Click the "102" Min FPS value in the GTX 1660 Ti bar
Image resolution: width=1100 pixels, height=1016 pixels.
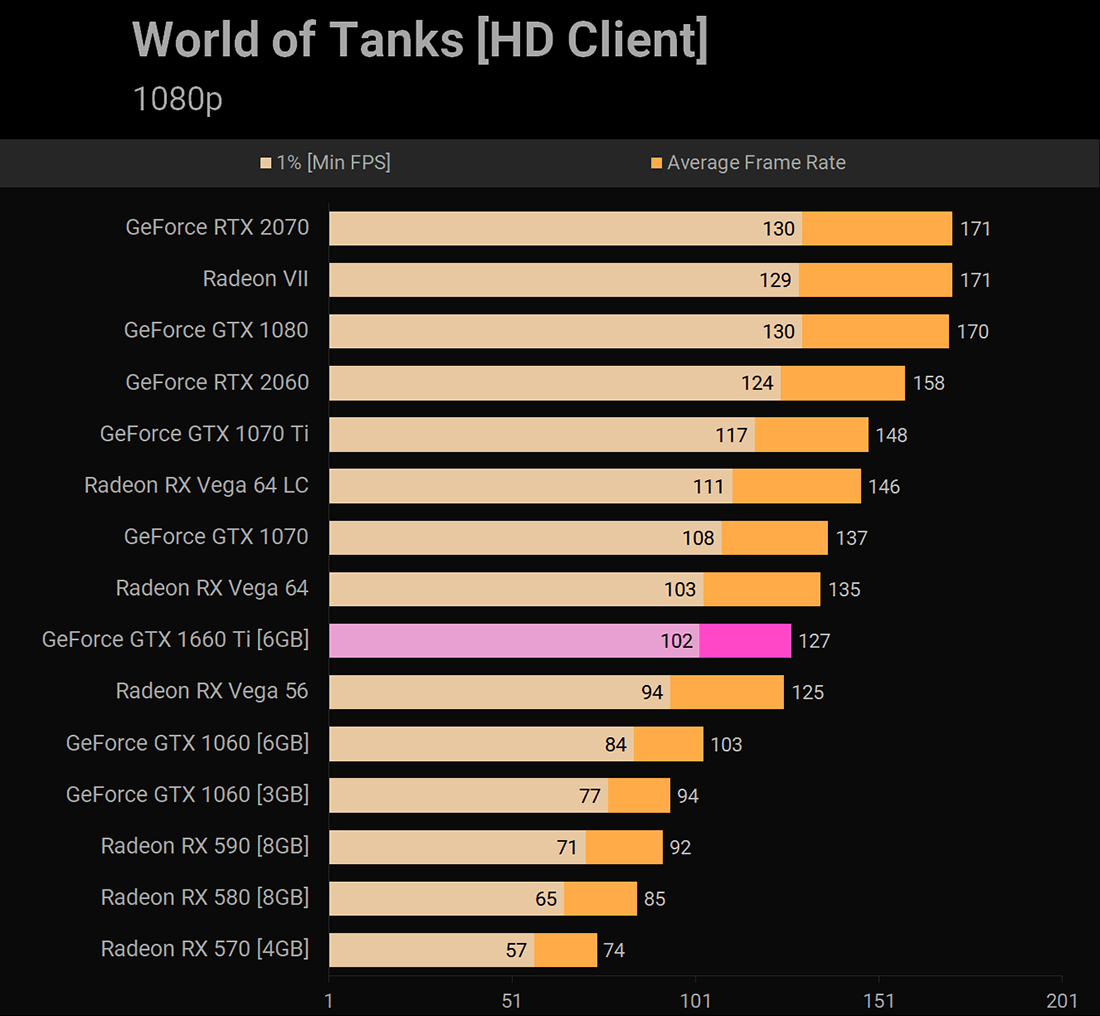(677, 641)
